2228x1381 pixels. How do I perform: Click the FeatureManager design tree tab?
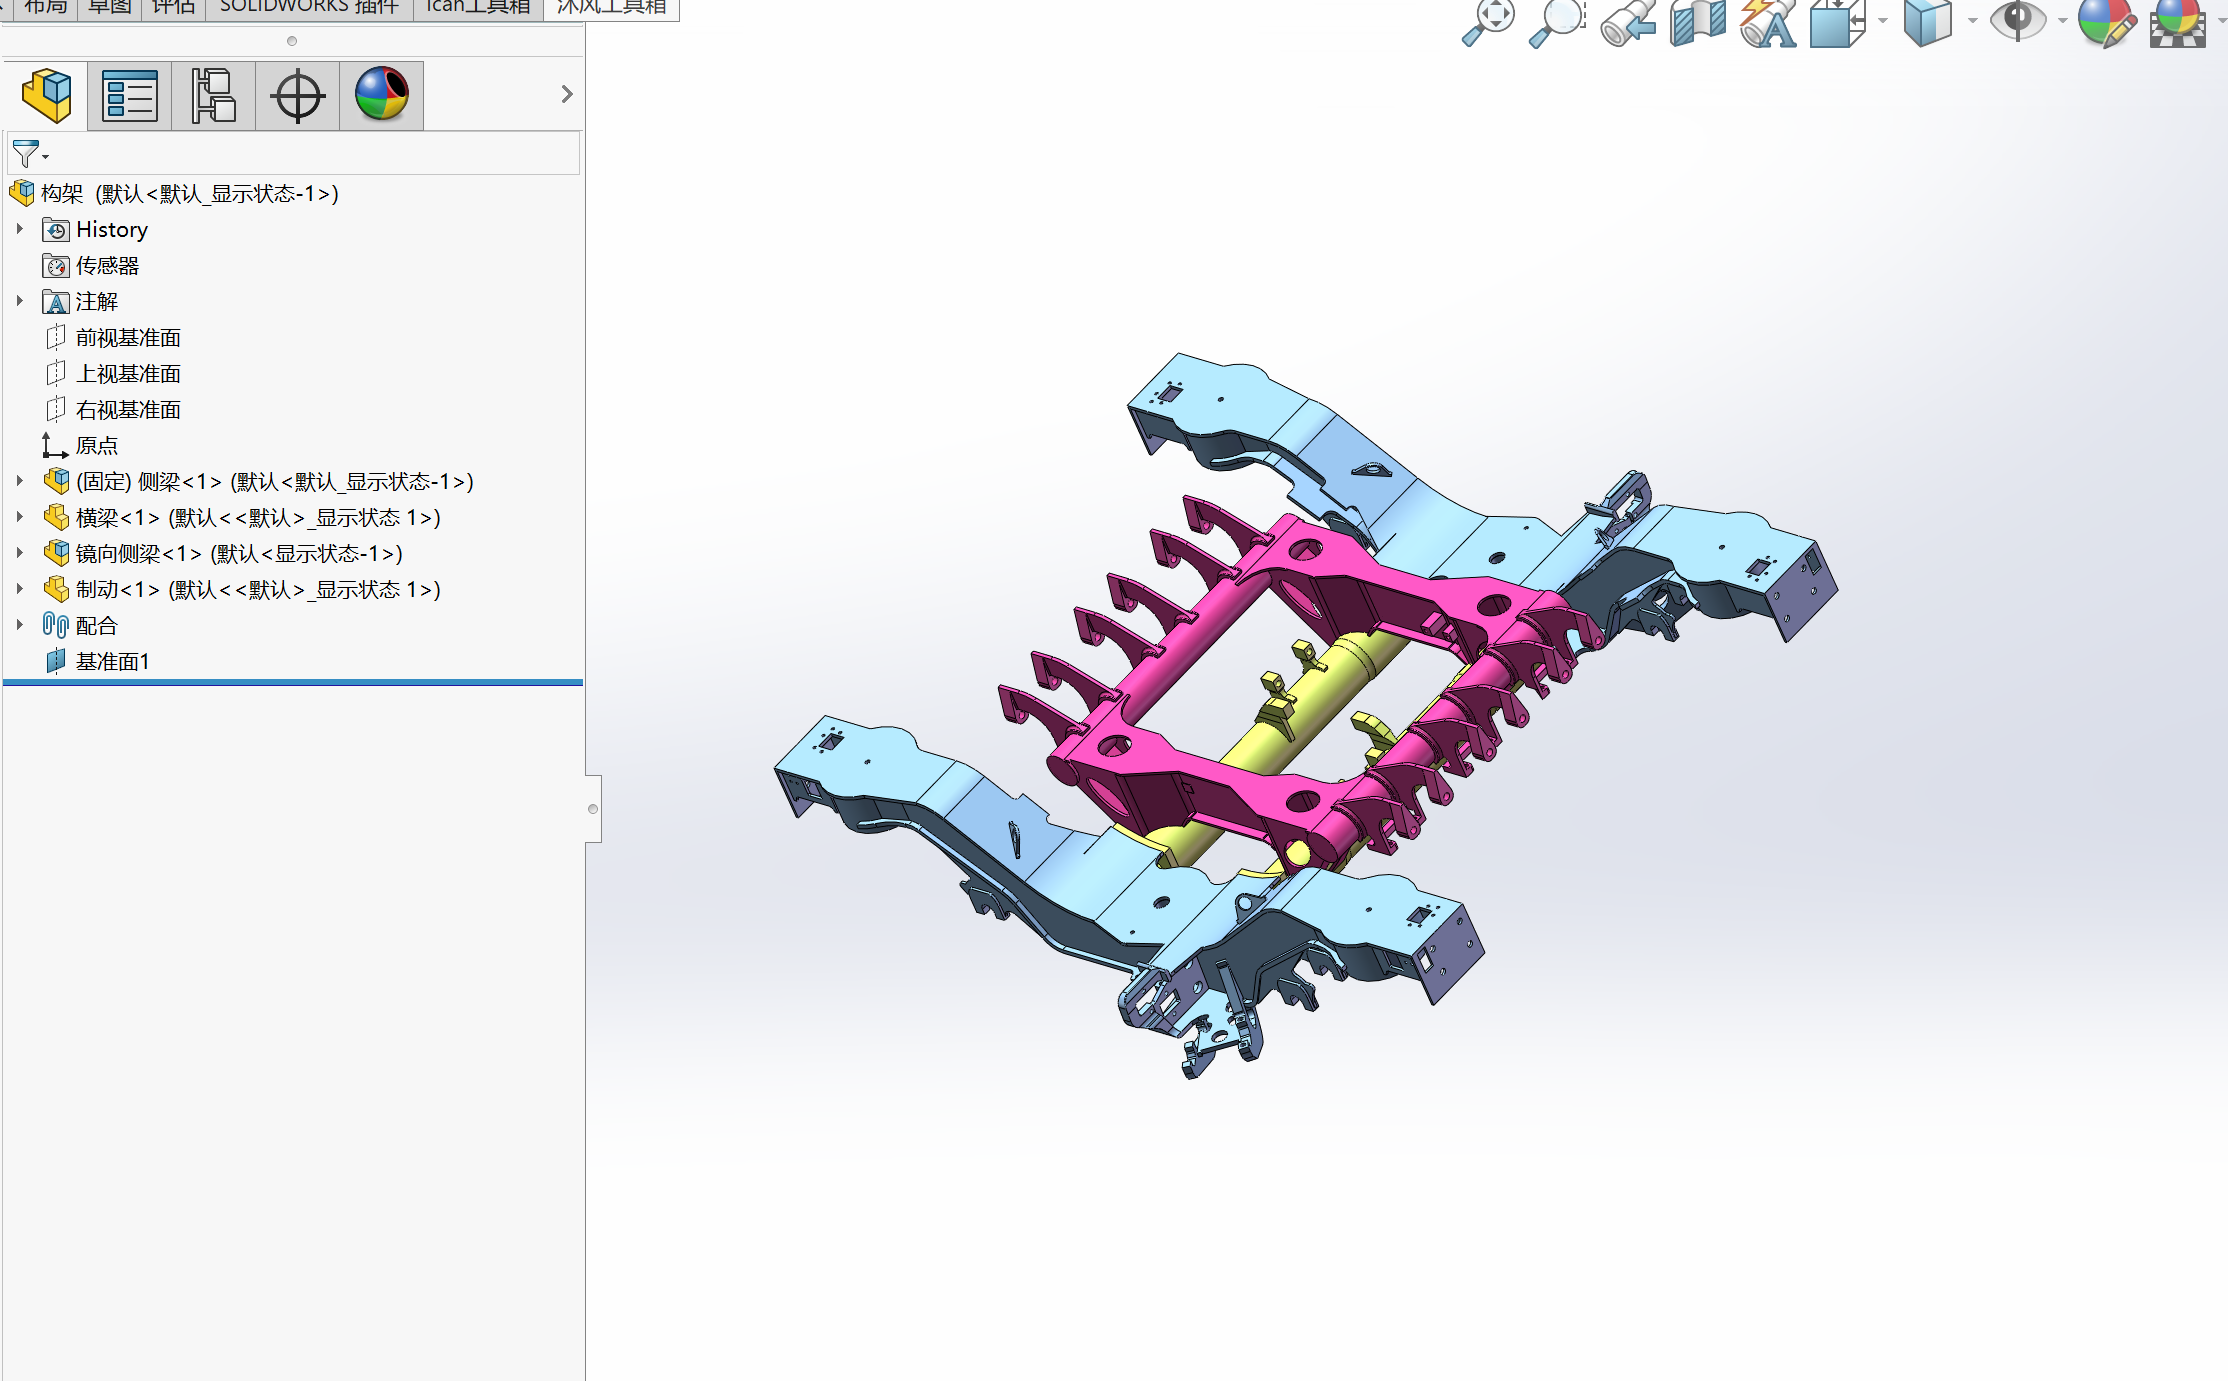pyautogui.click(x=46, y=96)
